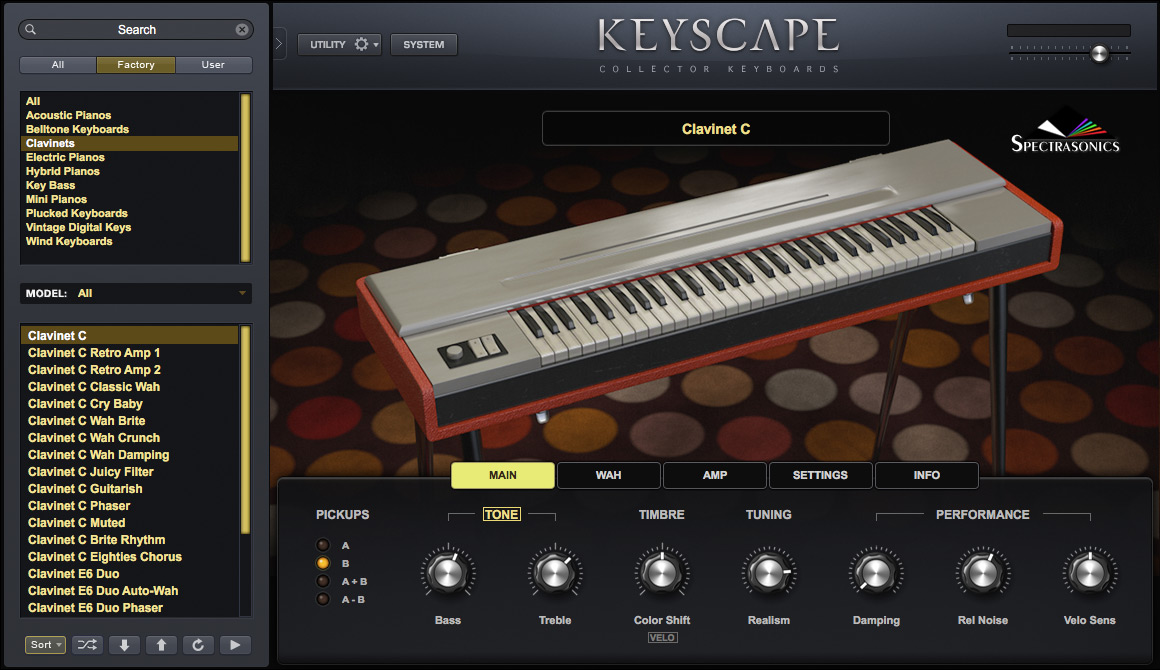
Task: Open the MODEL dropdown
Action: pyautogui.click(x=136, y=293)
